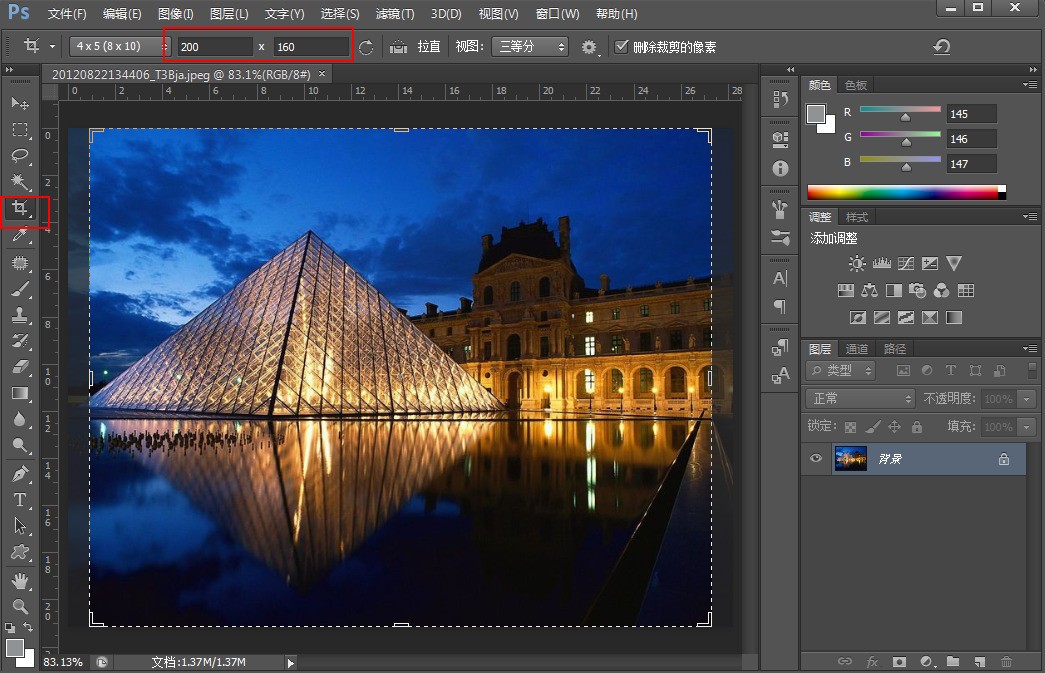The height and width of the screenshot is (673, 1045).
Task: Switch to the 通道 tab
Action: click(x=857, y=349)
